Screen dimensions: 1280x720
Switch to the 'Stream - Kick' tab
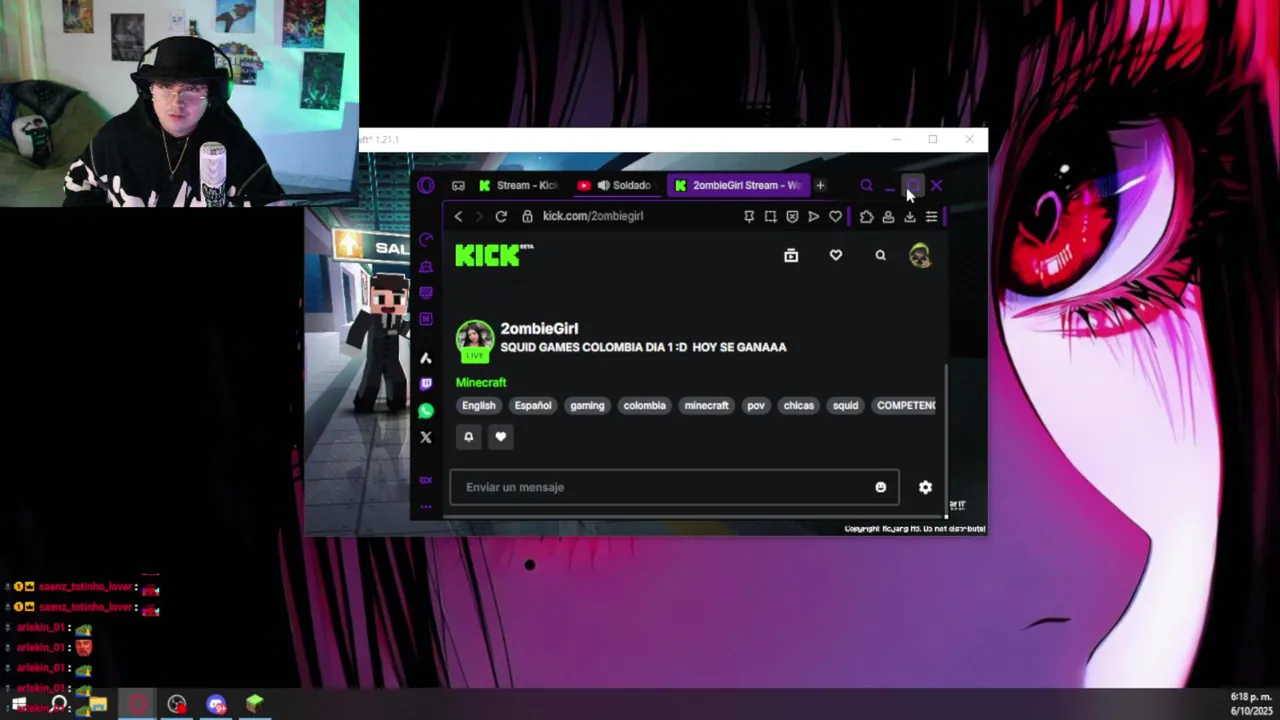pos(518,185)
